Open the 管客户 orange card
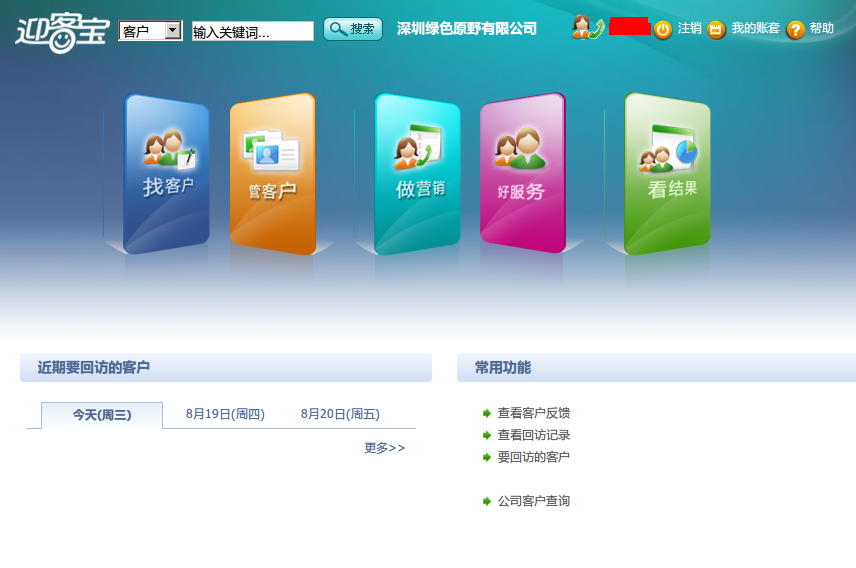Viewport: 856px width, 568px height. [x=273, y=174]
